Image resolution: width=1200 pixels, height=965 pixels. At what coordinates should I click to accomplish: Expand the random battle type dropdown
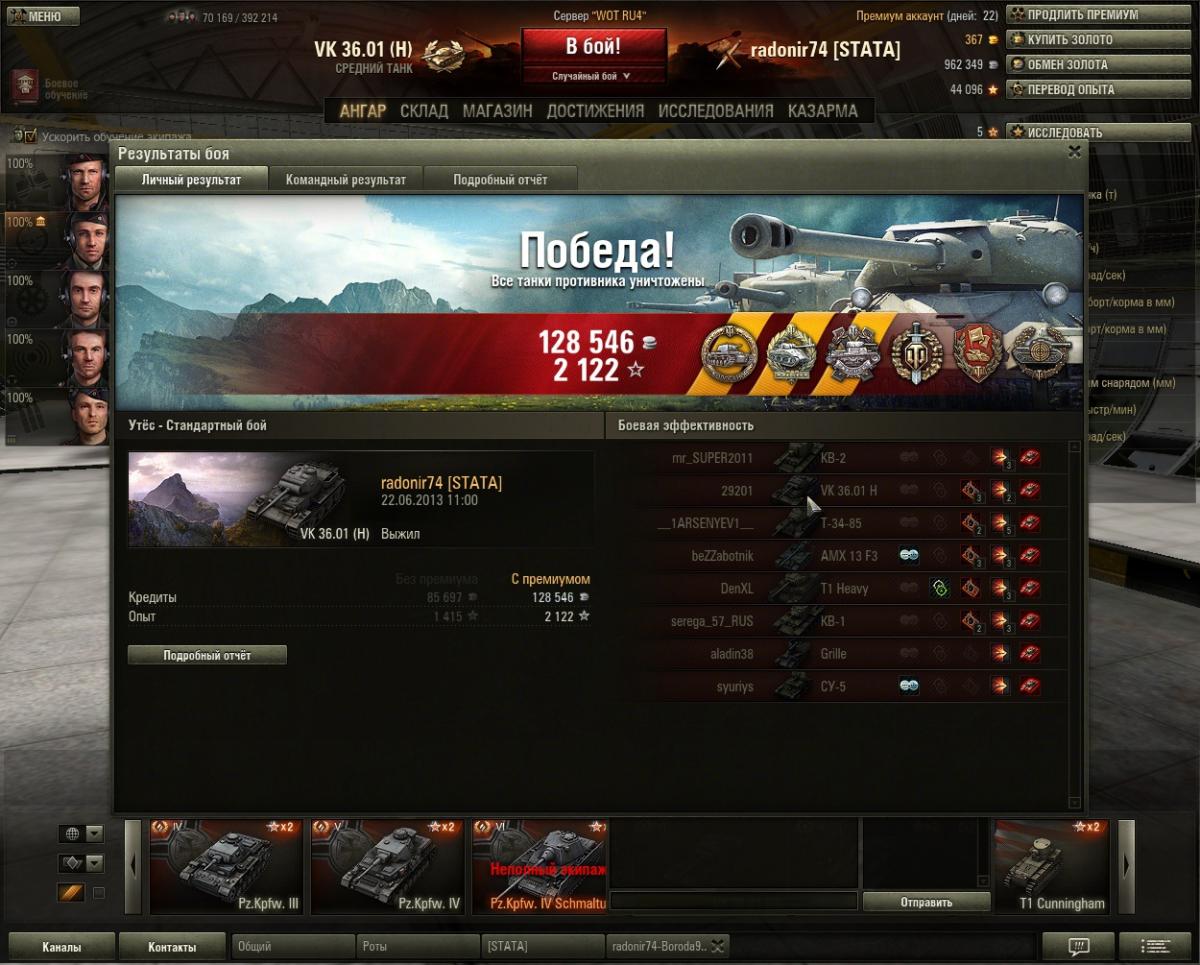(592, 76)
